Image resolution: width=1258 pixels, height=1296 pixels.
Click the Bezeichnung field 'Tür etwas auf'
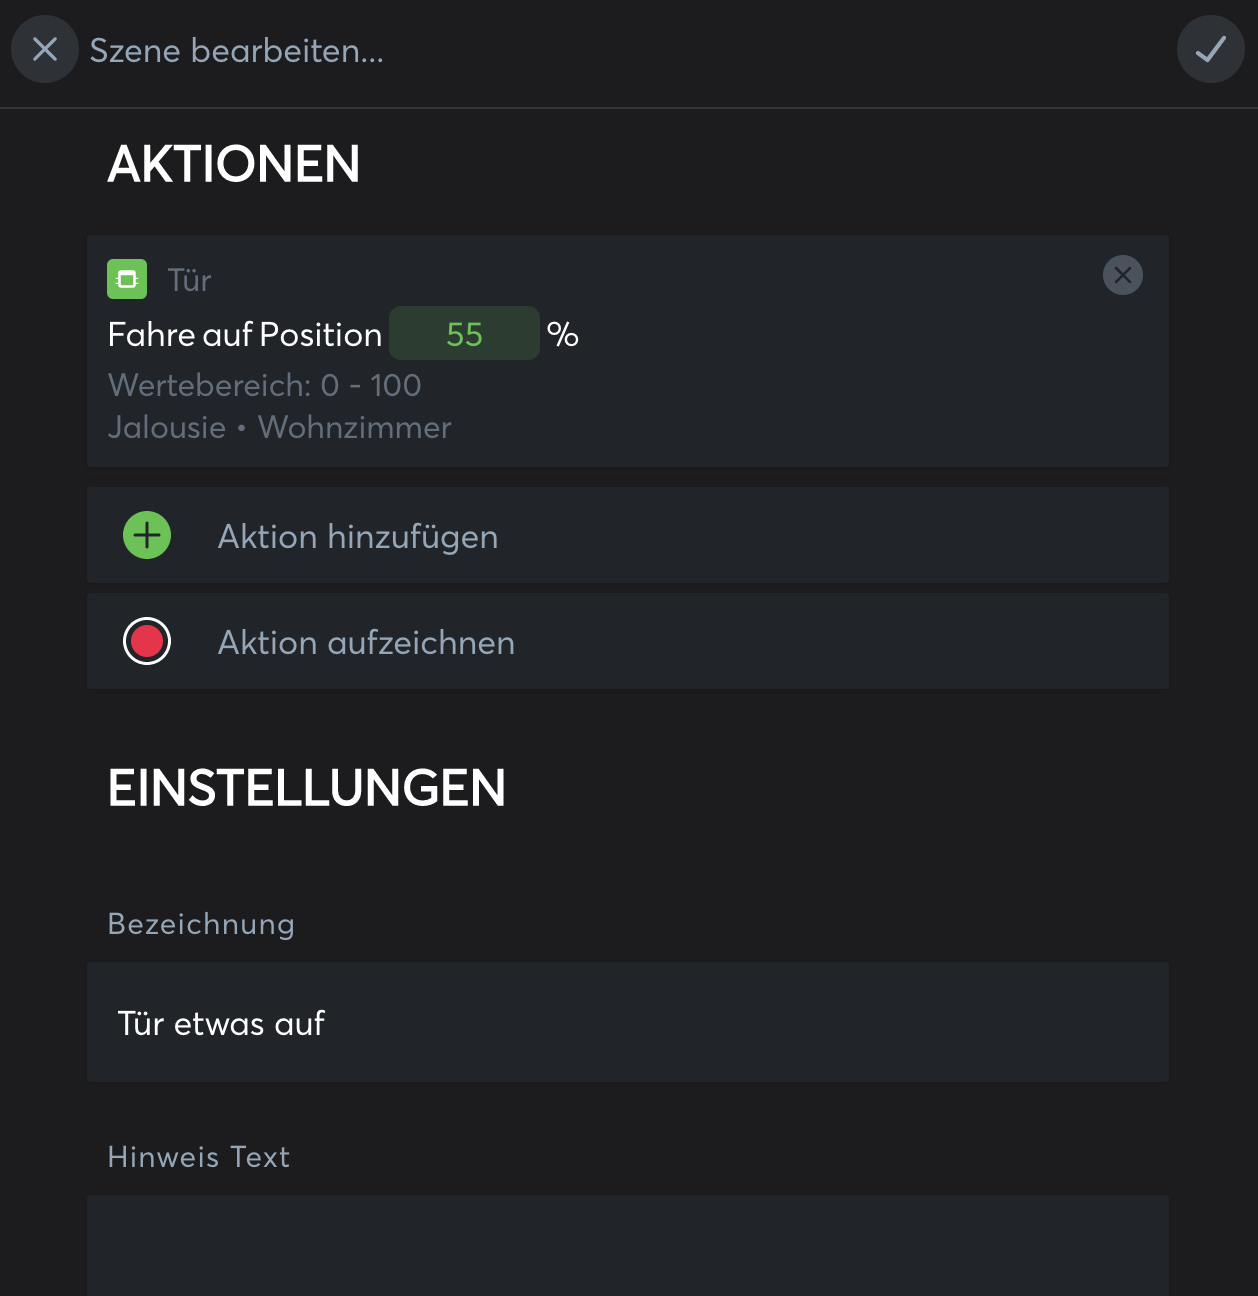click(x=627, y=1023)
